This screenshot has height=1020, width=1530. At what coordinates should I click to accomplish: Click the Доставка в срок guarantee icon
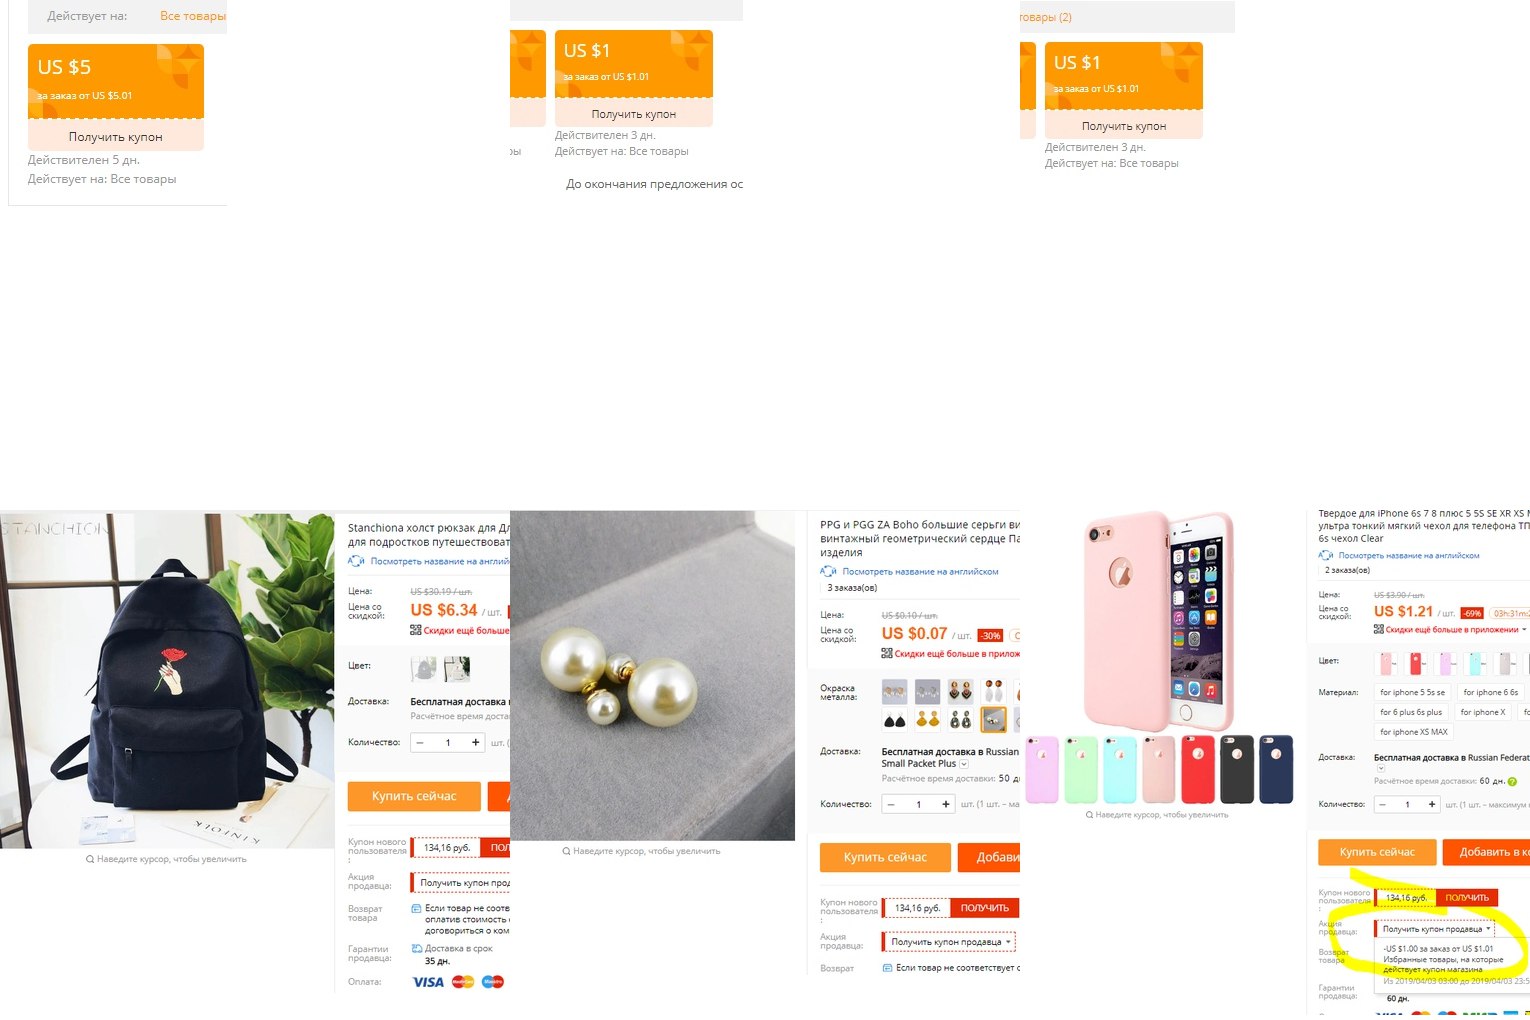tap(416, 948)
